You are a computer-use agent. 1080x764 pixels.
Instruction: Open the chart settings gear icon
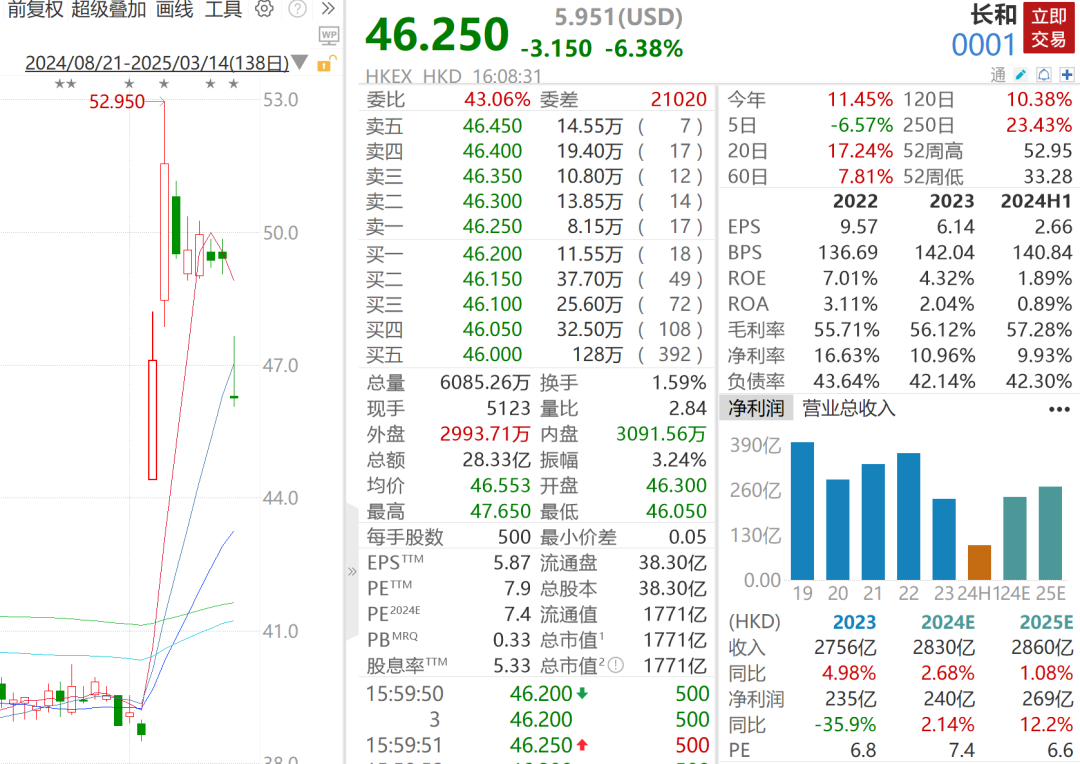[264, 10]
